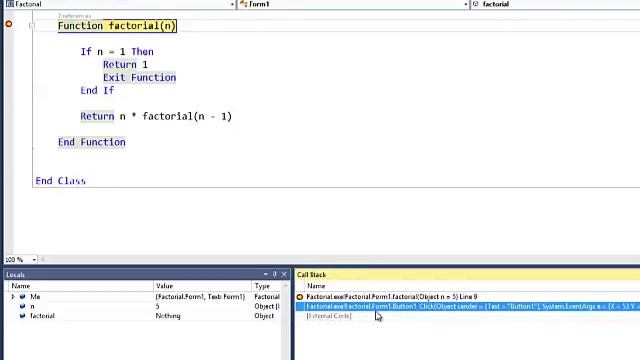
Task: Click the Exit Function code line
Action: (139, 78)
